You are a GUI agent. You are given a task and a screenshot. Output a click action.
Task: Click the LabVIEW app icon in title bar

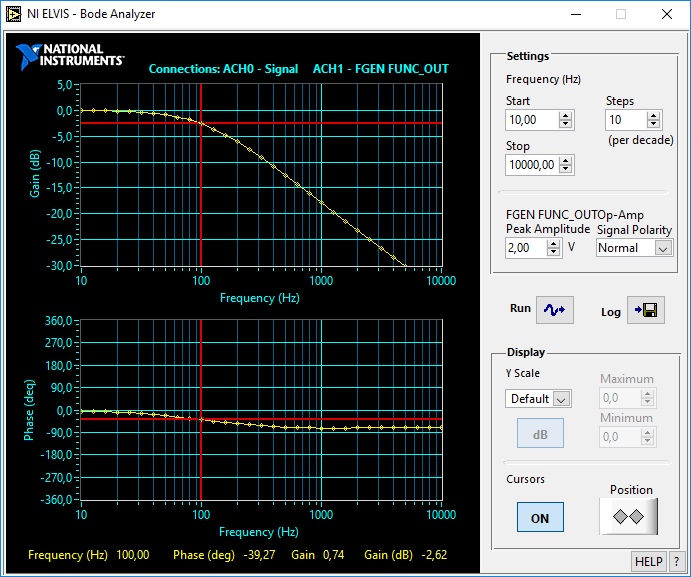[13, 14]
